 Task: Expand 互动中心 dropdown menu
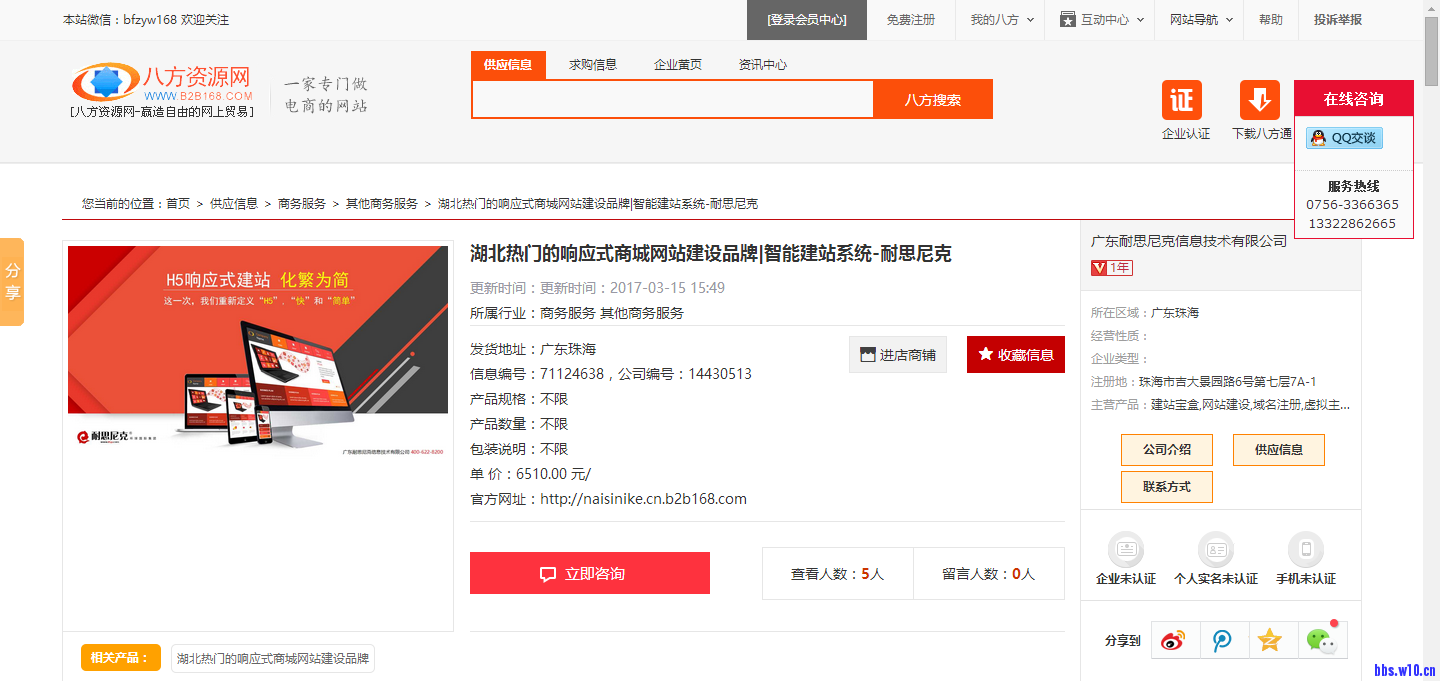pos(1101,20)
